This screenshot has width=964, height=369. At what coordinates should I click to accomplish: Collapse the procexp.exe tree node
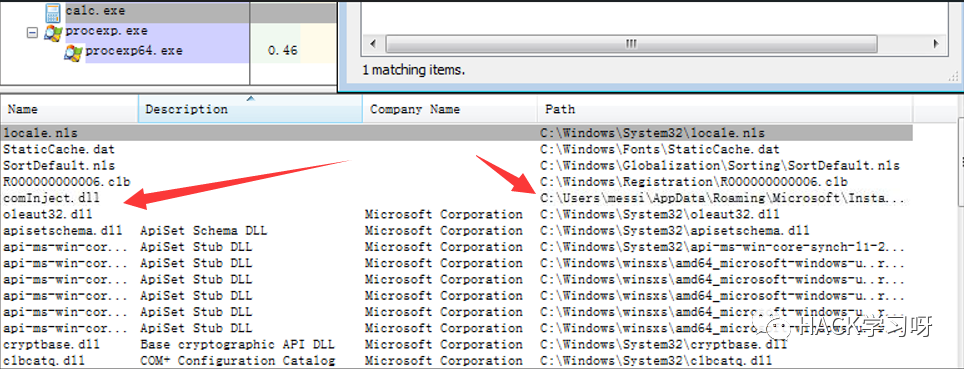click(33, 32)
